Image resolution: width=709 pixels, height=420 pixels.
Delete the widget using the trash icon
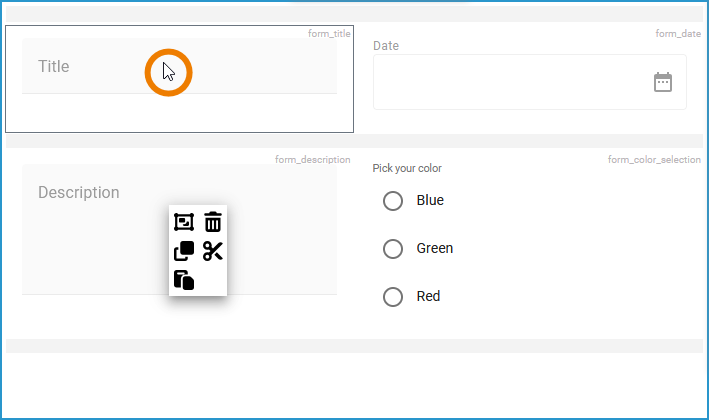[213, 222]
